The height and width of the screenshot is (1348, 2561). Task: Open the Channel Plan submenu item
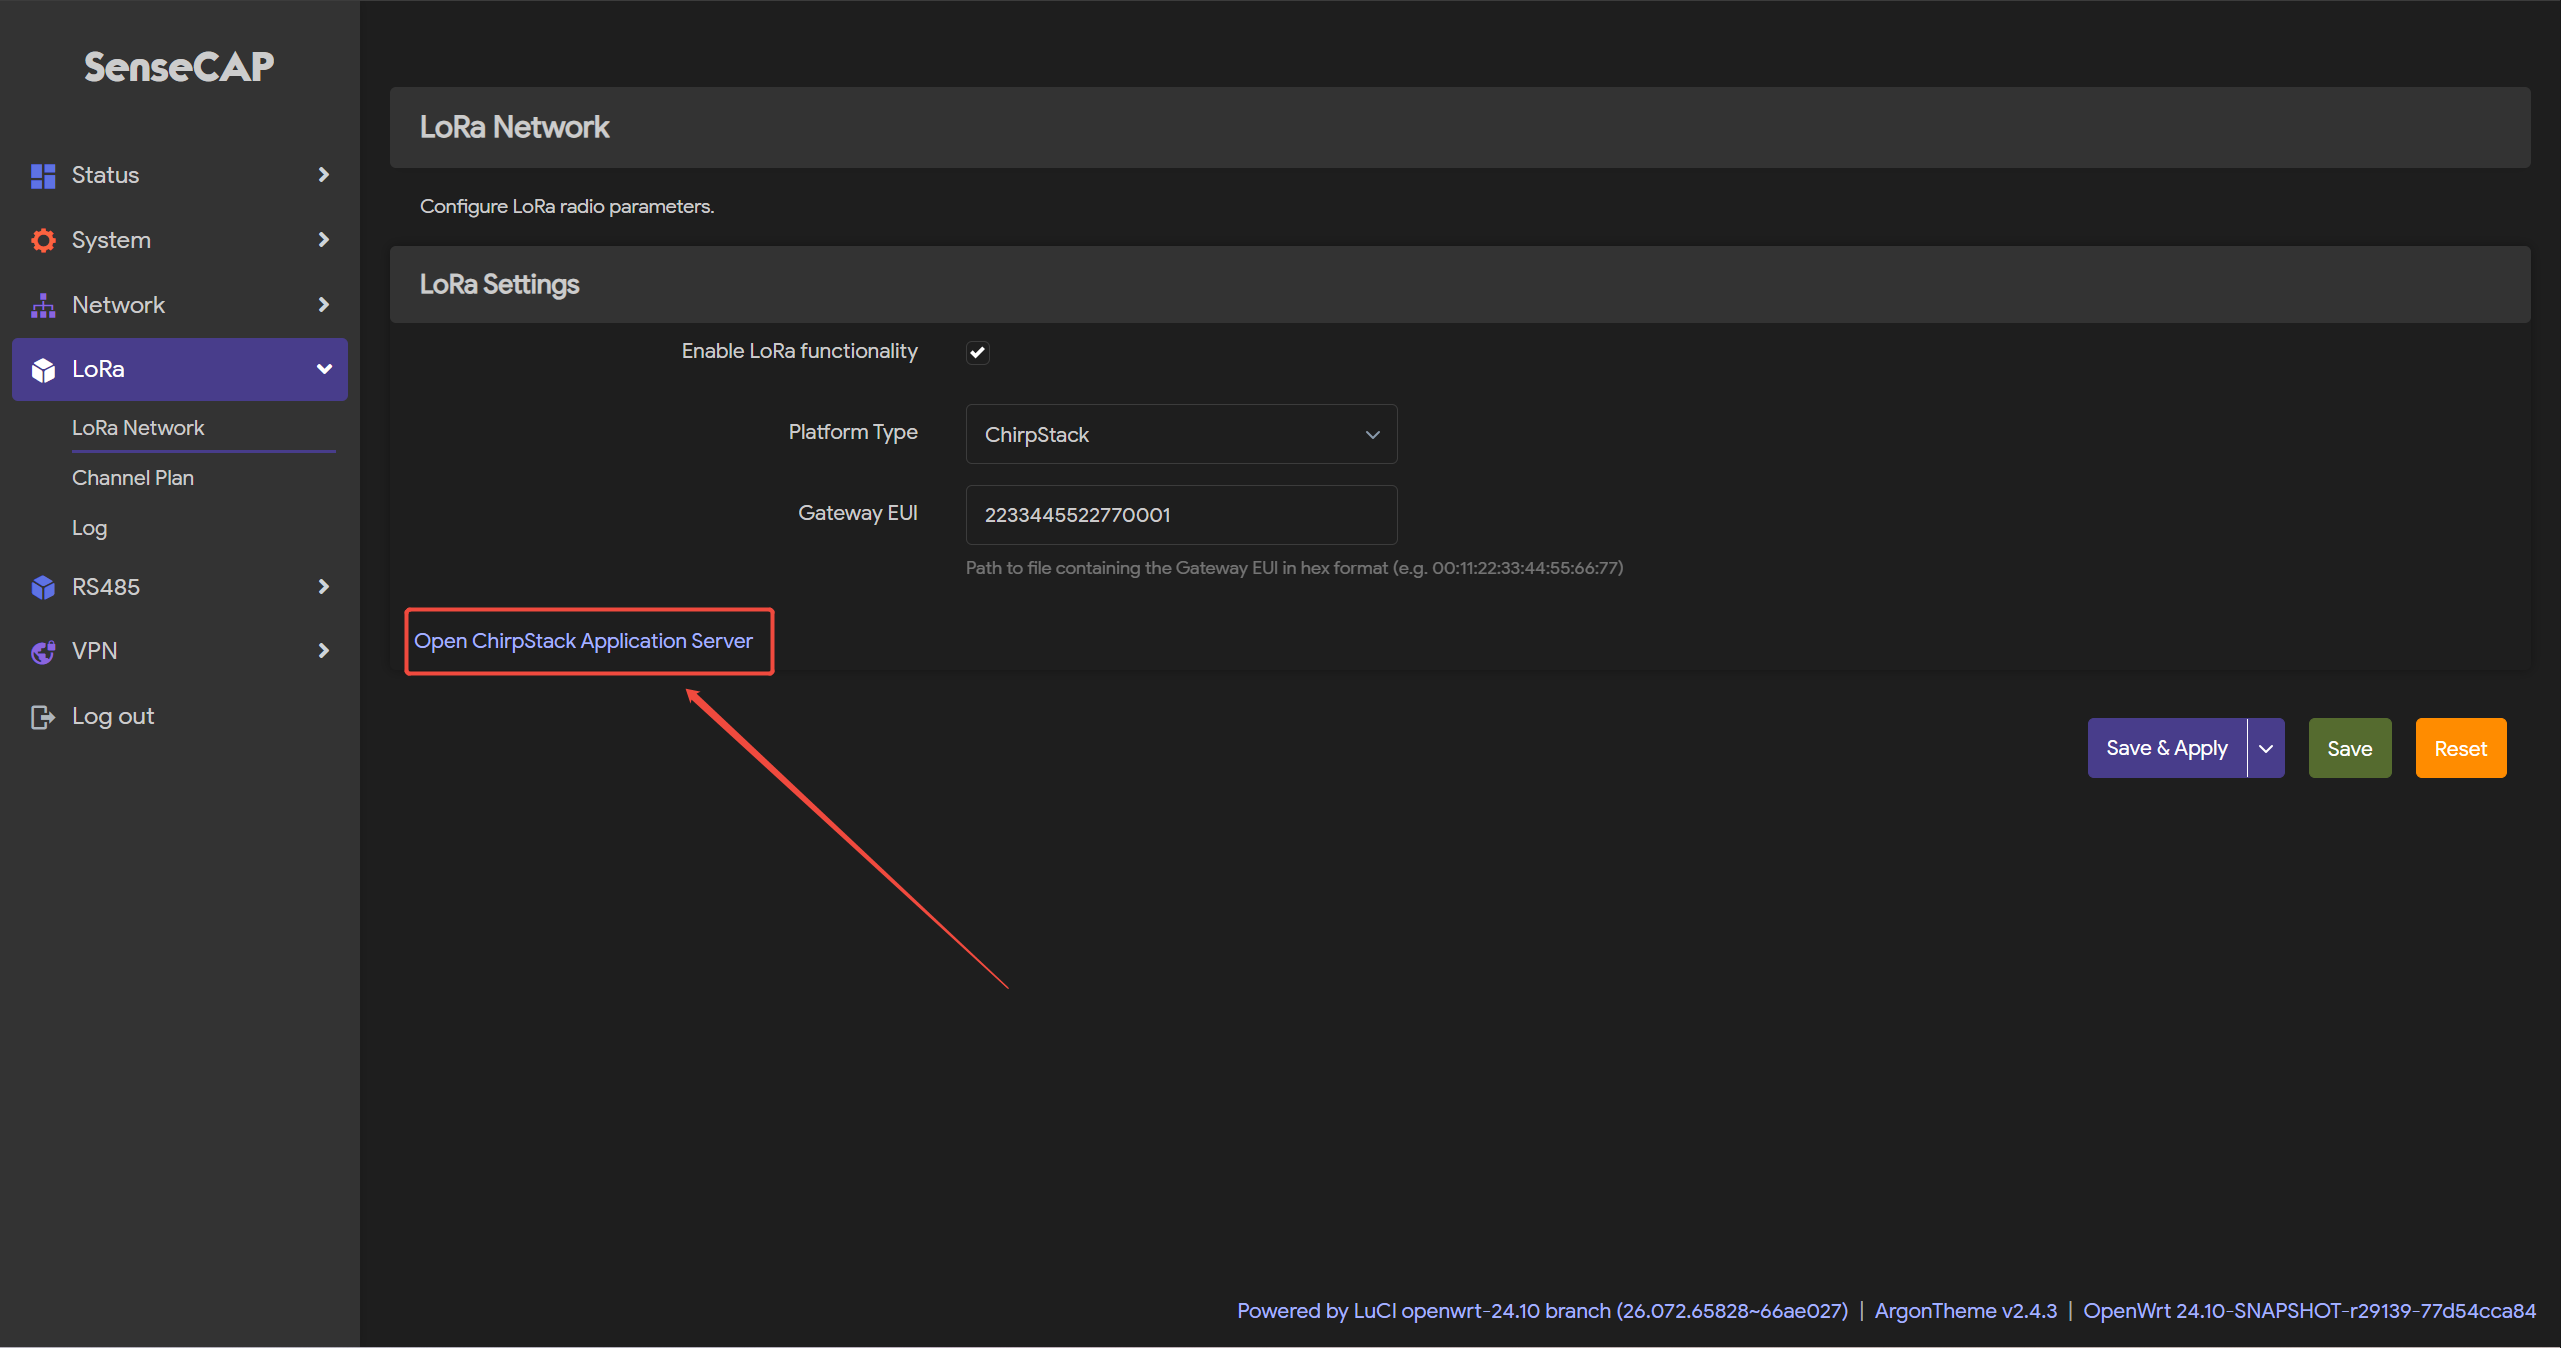click(133, 478)
